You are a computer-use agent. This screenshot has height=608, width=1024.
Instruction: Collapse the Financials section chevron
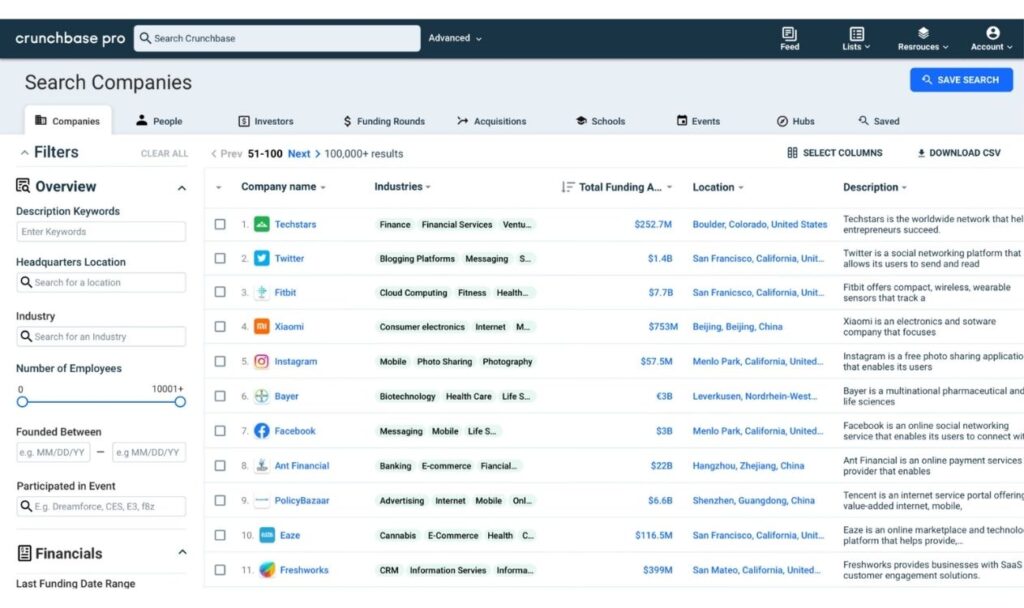coord(182,552)
